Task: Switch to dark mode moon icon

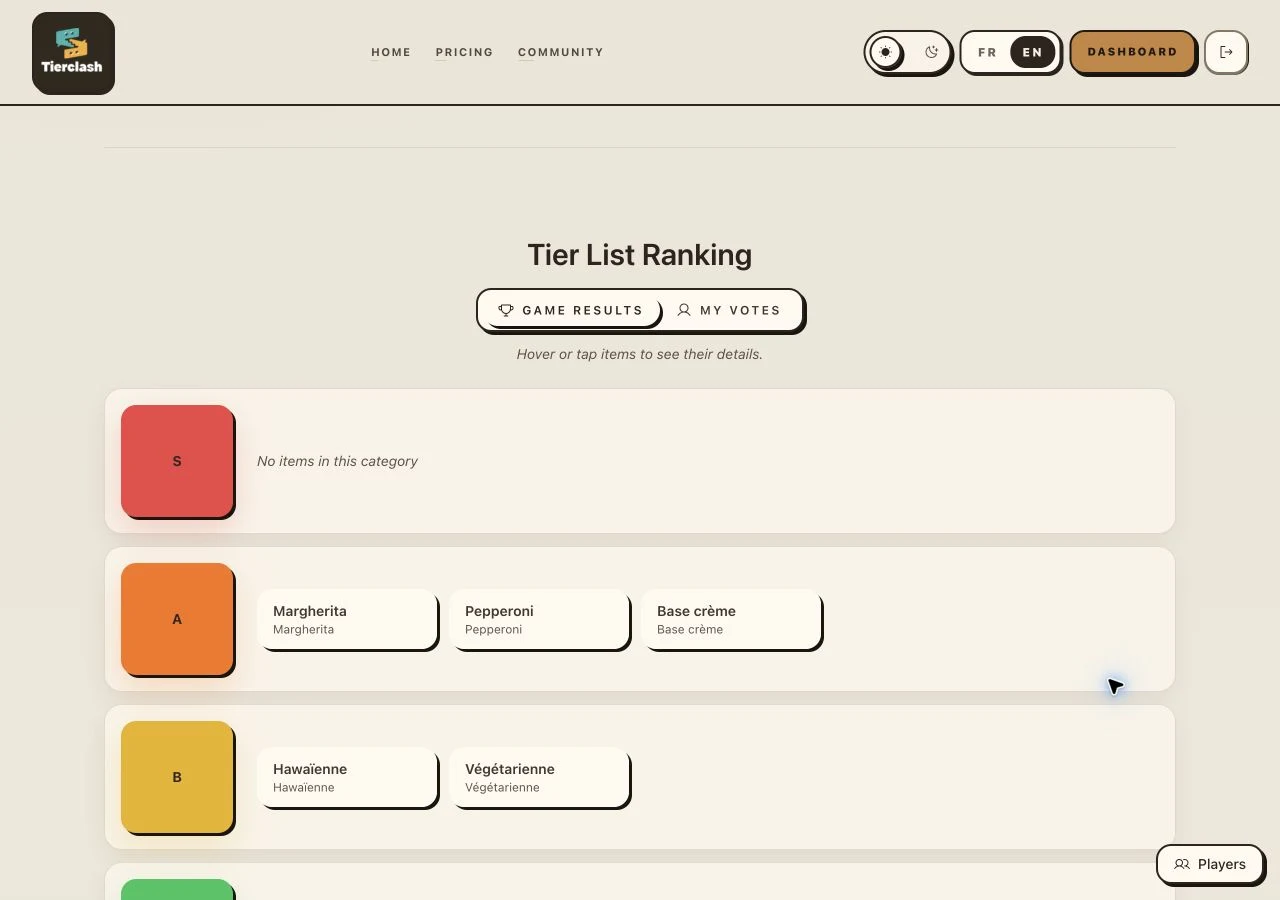Action: click(932, 52)
